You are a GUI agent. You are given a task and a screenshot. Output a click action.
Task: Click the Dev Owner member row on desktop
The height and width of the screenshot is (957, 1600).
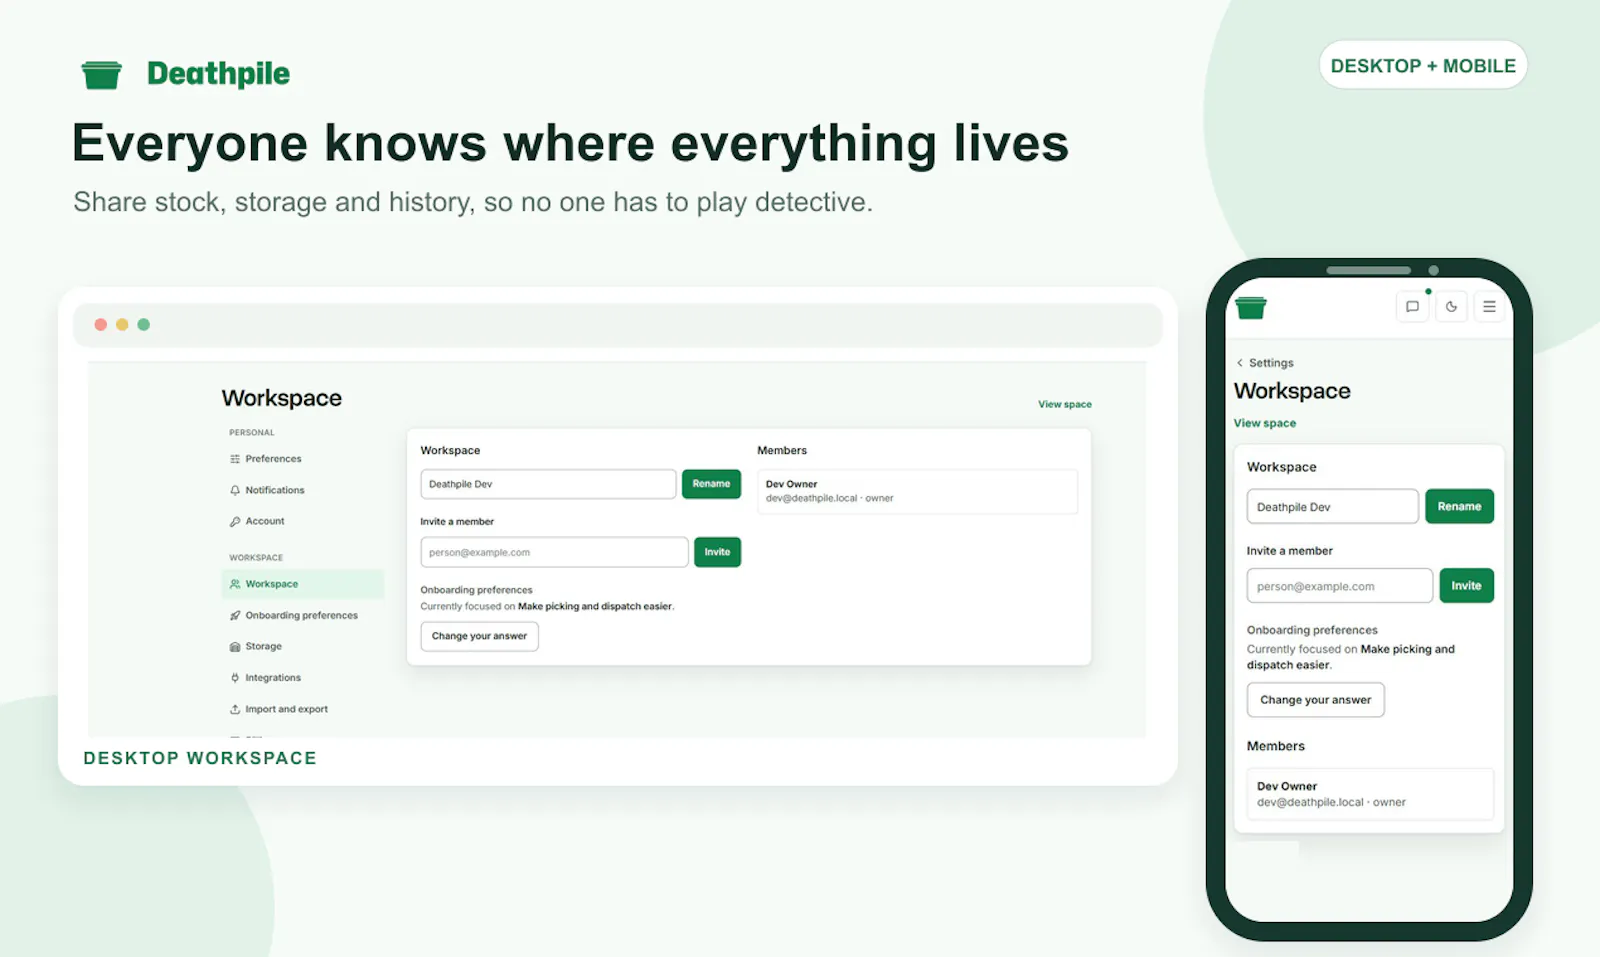[917, 491]
